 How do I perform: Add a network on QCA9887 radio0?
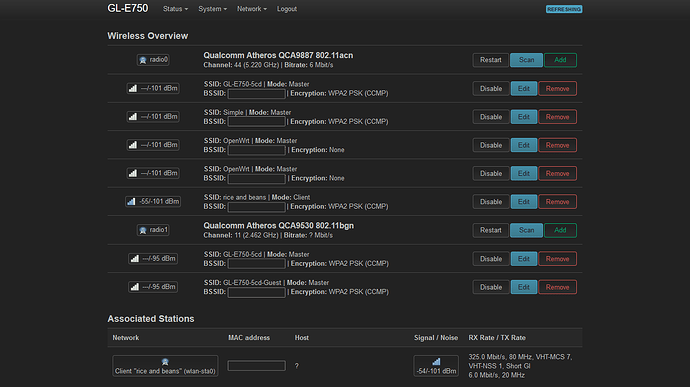coord(560,60)
